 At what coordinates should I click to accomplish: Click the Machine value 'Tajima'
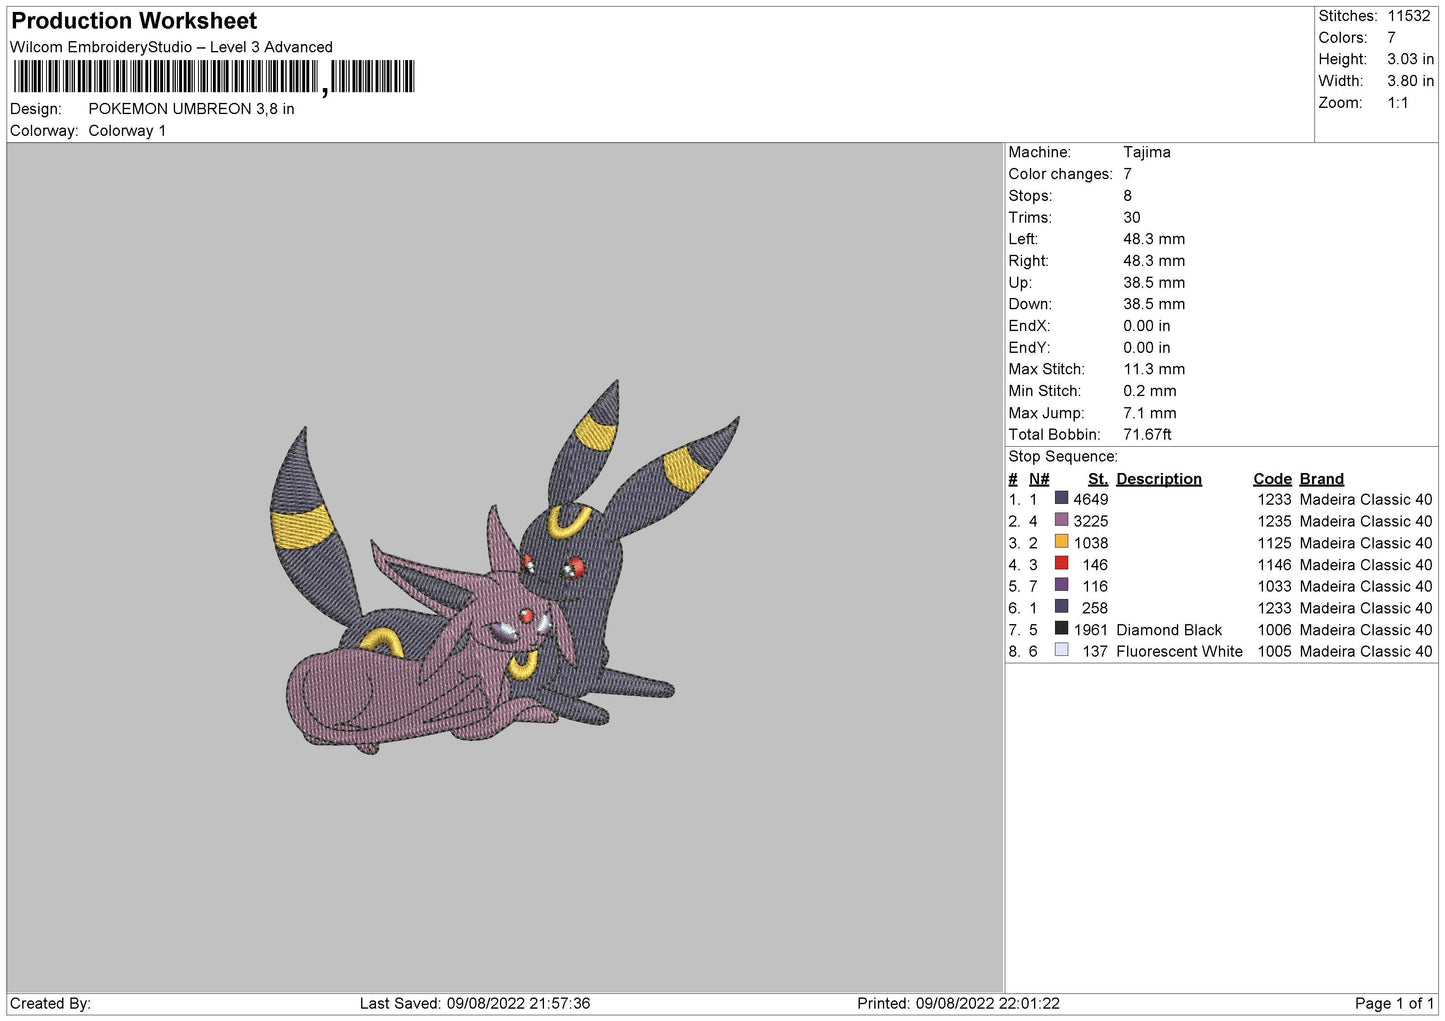pos(1146,152)
